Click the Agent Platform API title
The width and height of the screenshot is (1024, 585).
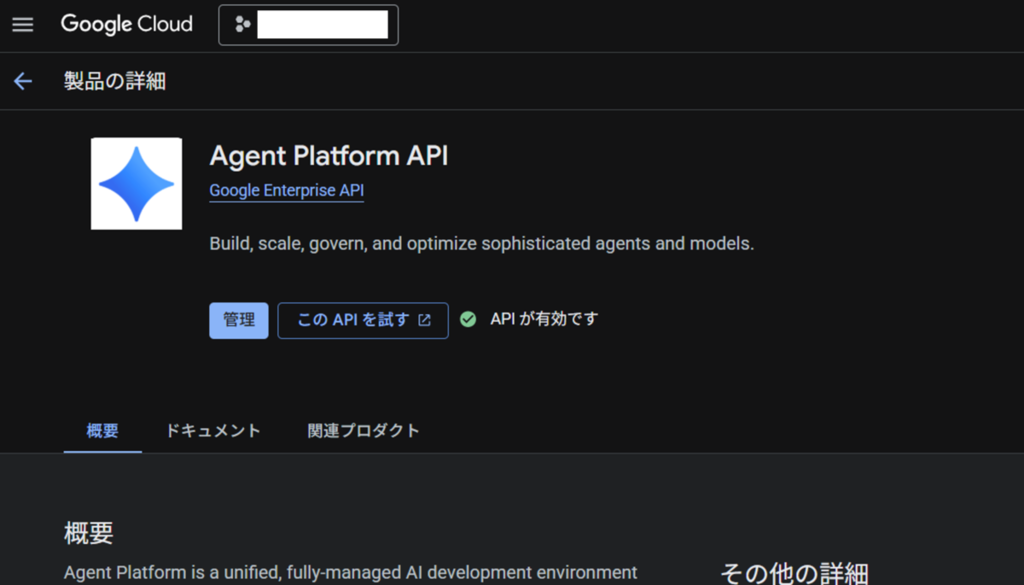click(x=329, y=156)
